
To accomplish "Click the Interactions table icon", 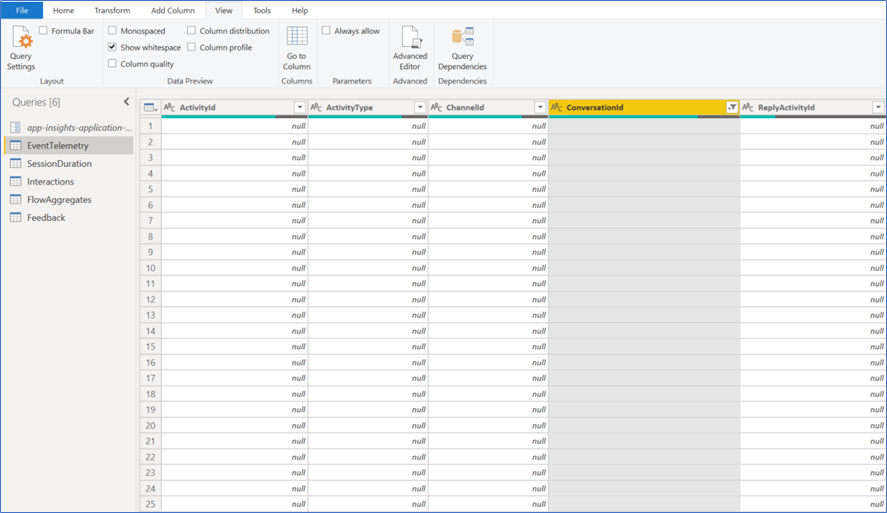I will pos(15,182).
